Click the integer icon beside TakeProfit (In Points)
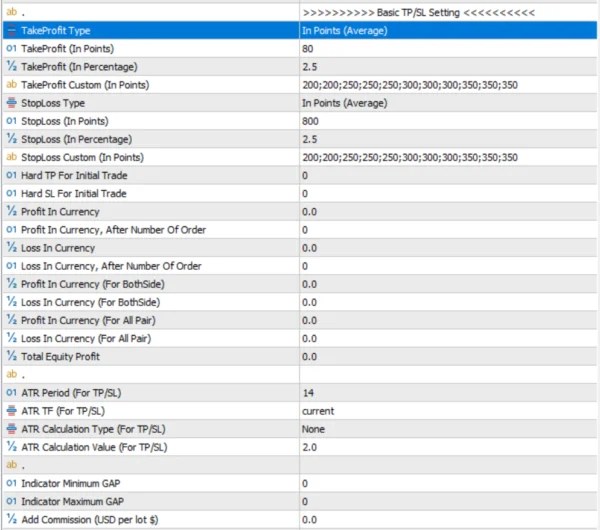 click(x=12, y=49)
